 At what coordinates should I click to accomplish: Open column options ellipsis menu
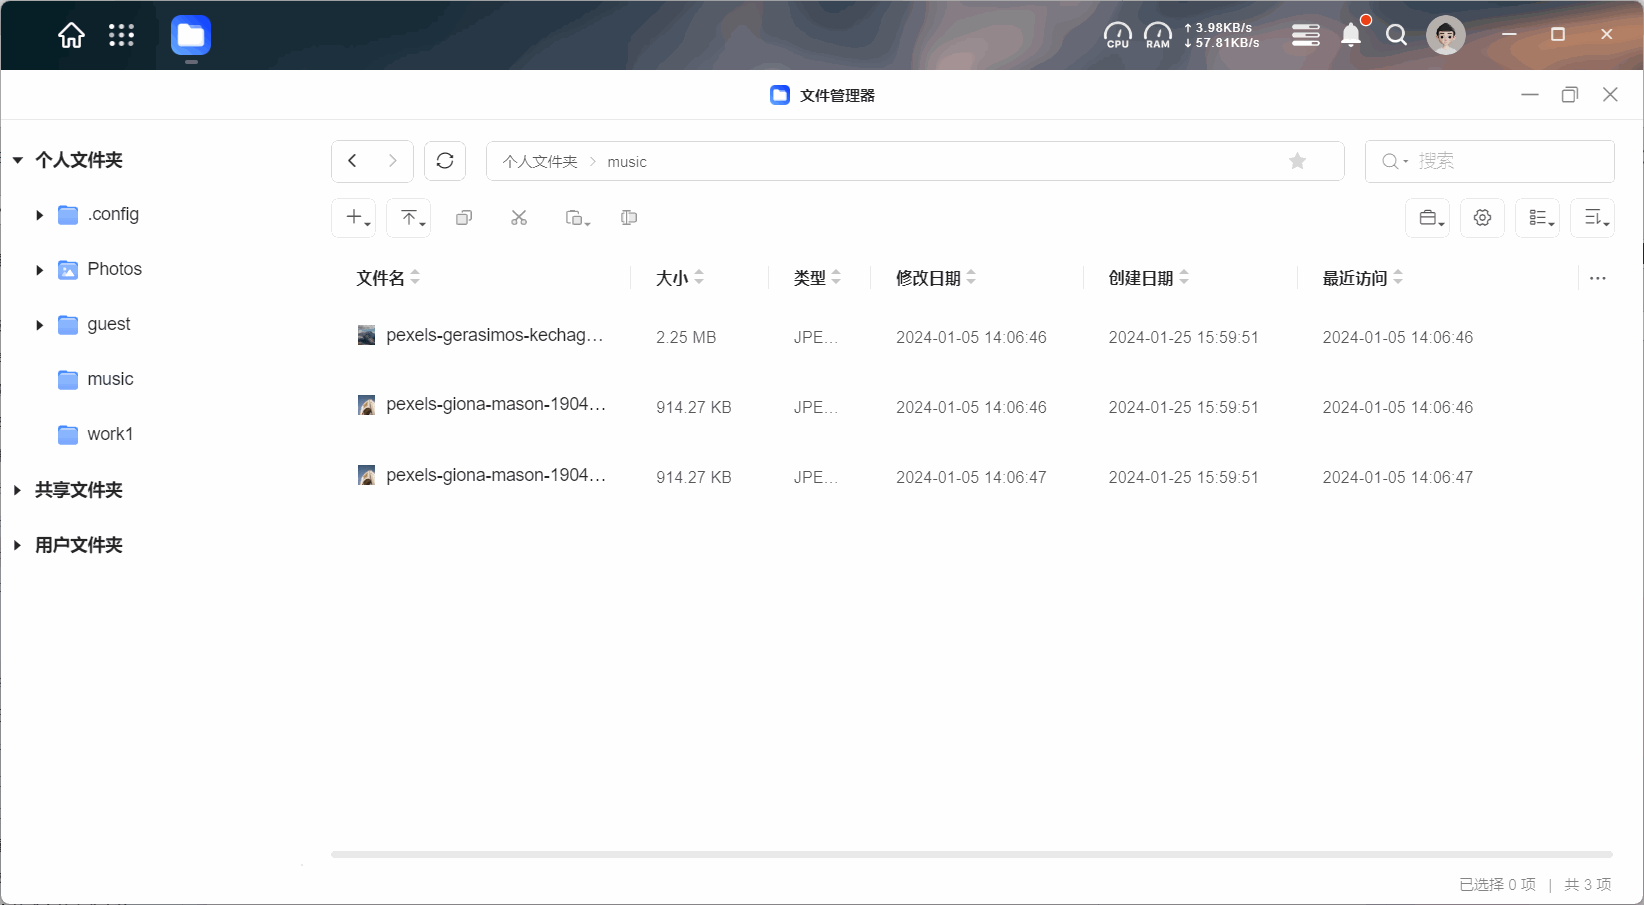[1598, 278]
